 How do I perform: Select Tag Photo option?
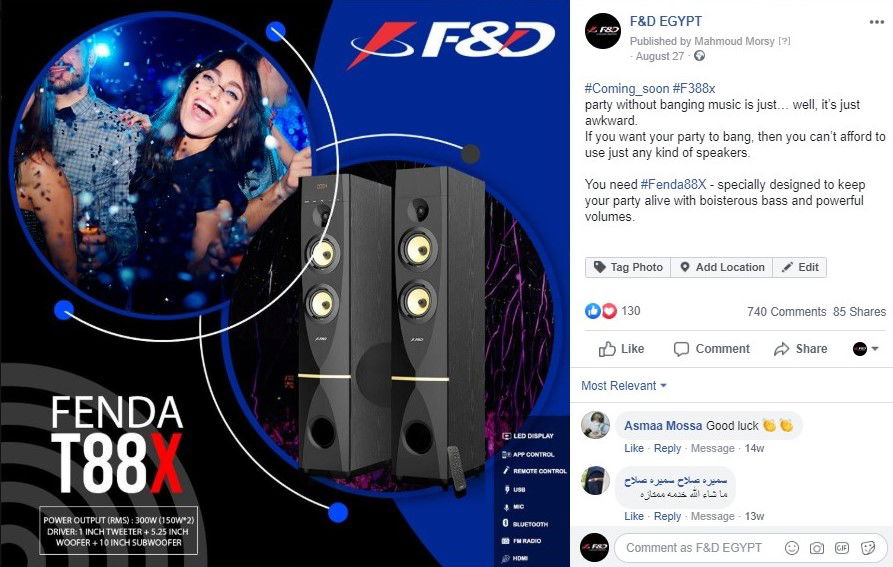628,267
